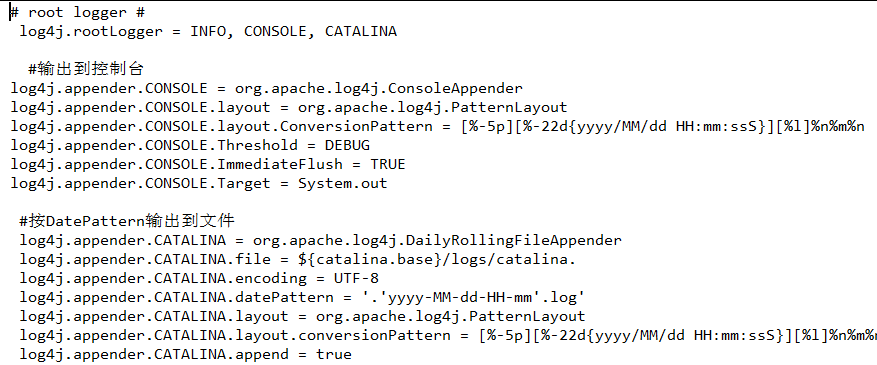The image size is (877, 365).
Task: Click TRUE in the ImmediateFlush line
Action: click(388, 164)
